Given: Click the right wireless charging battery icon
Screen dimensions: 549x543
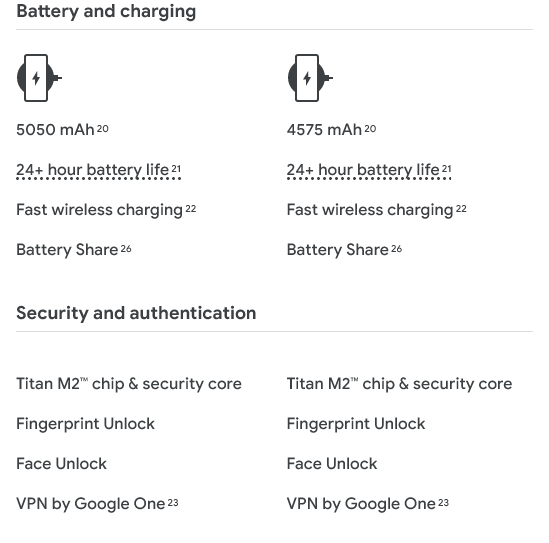Looking at the screenshot, I should (x=310, y=78).
